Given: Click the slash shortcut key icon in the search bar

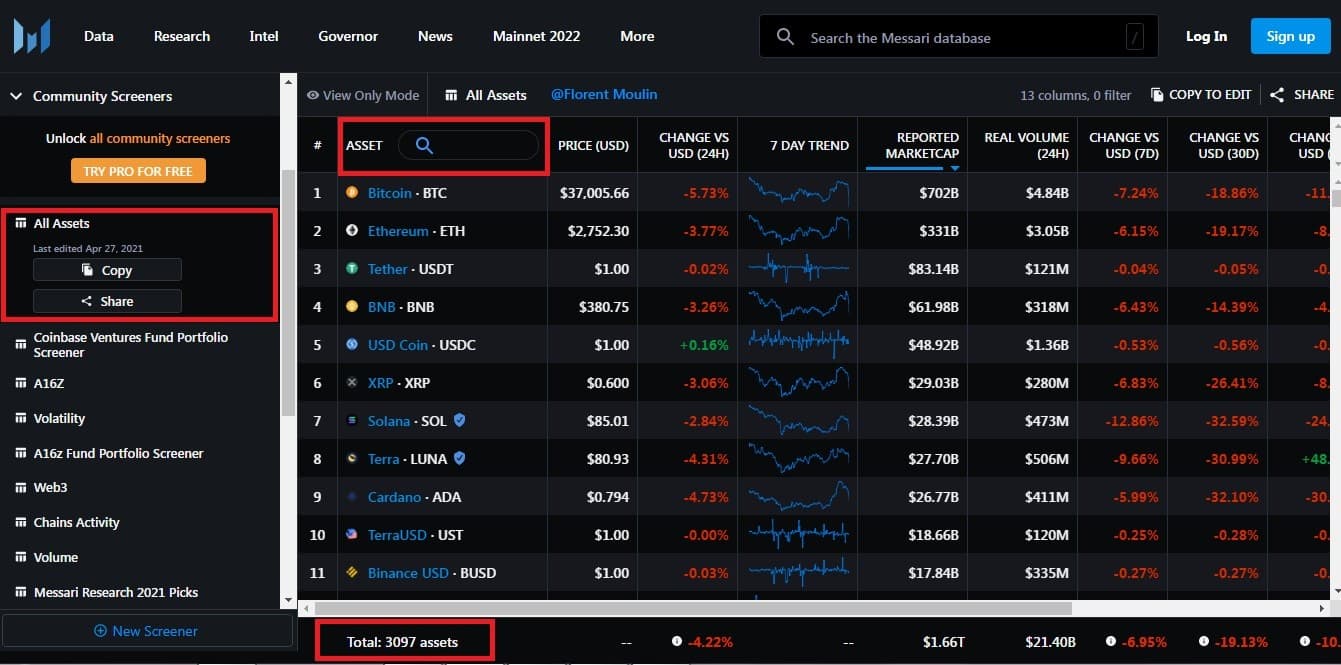Looking at the screenshot, I should point(1134,37).
